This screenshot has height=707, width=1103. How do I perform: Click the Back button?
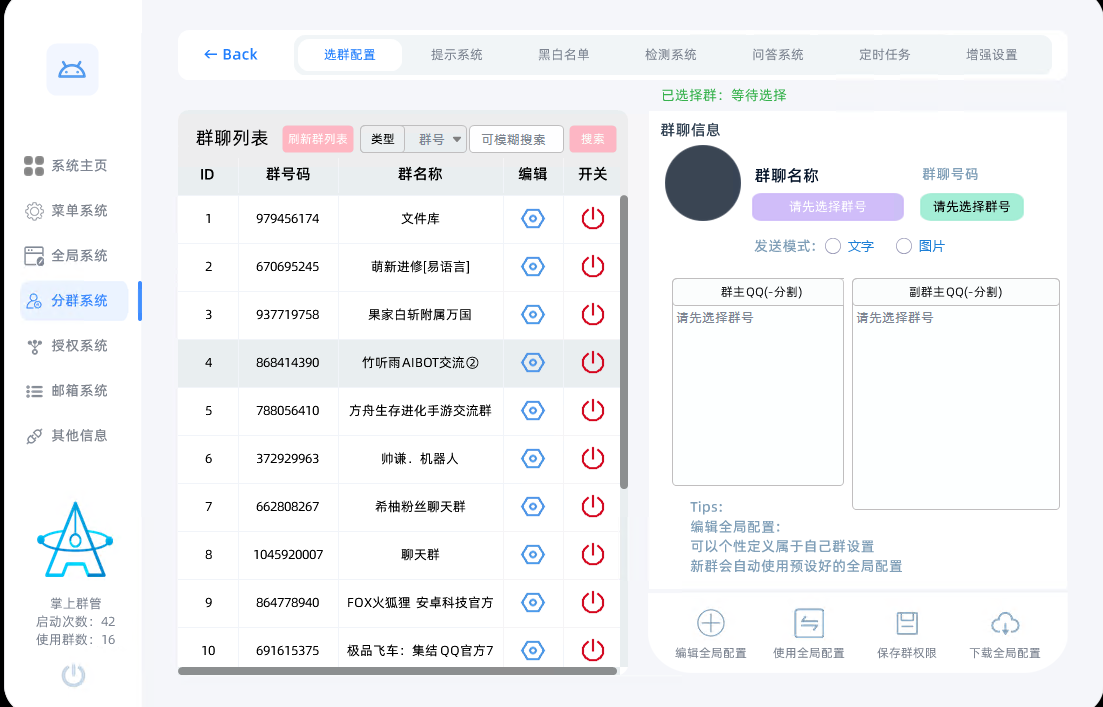(x=231, y=54)
